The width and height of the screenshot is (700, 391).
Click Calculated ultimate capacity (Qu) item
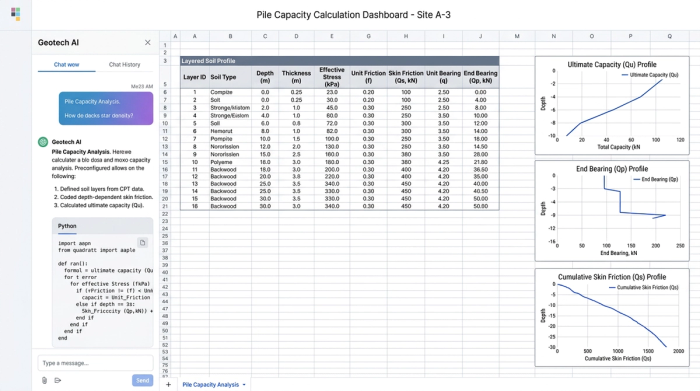[102, 205]
